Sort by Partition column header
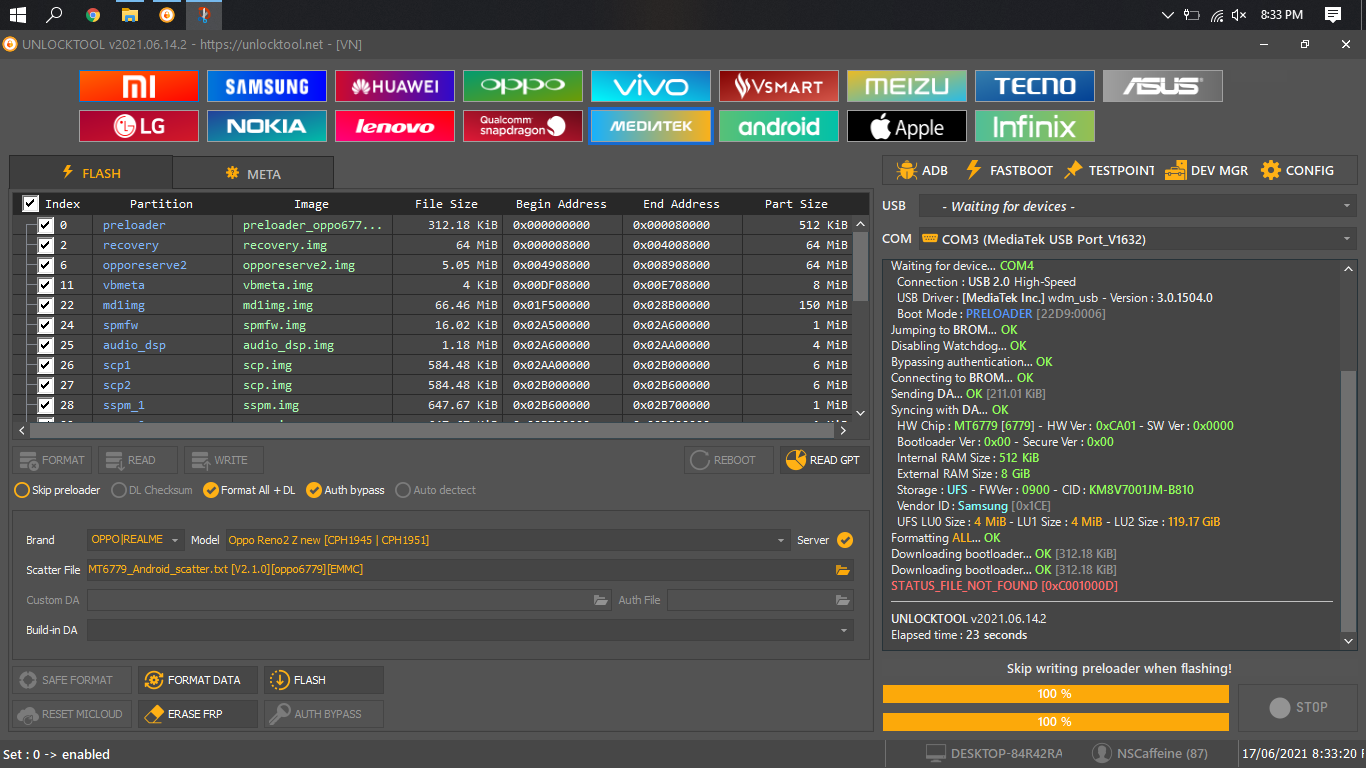The image size is (1366, 768). [x=161, y=203]
